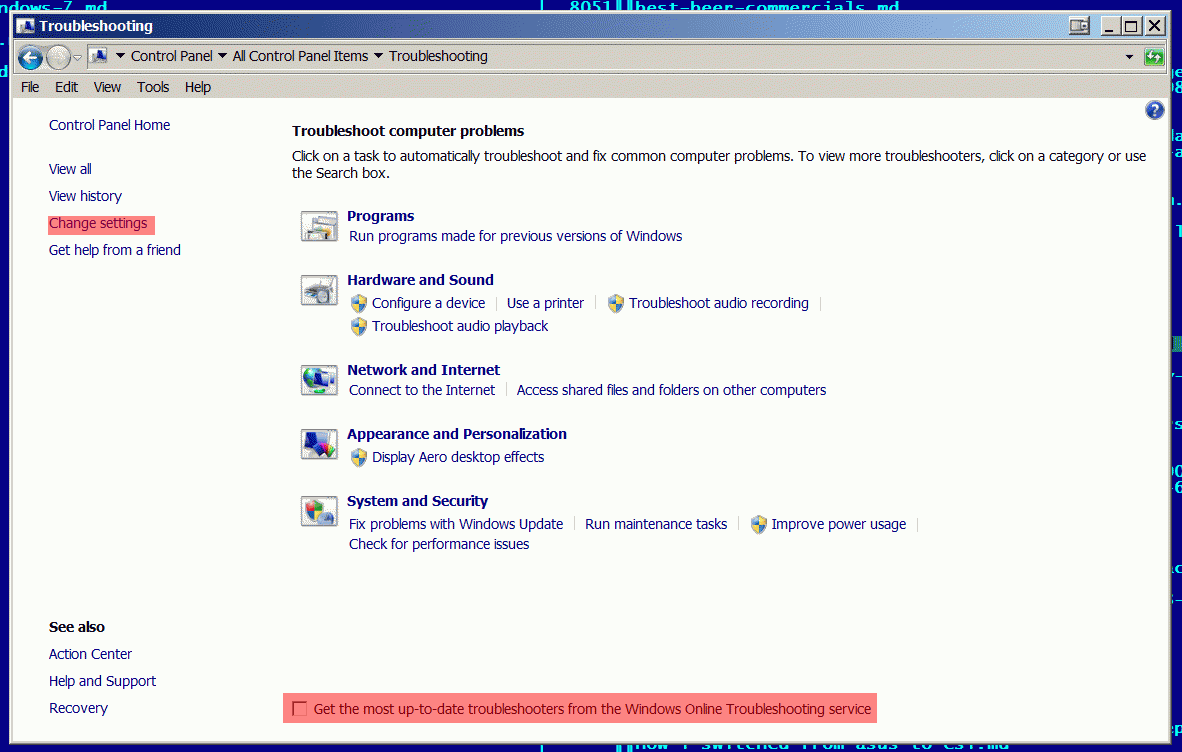This screenshot has height=752, width=1182.
Task: Click the shield icon beside Configure a device
Action: [x=359, y=304]
